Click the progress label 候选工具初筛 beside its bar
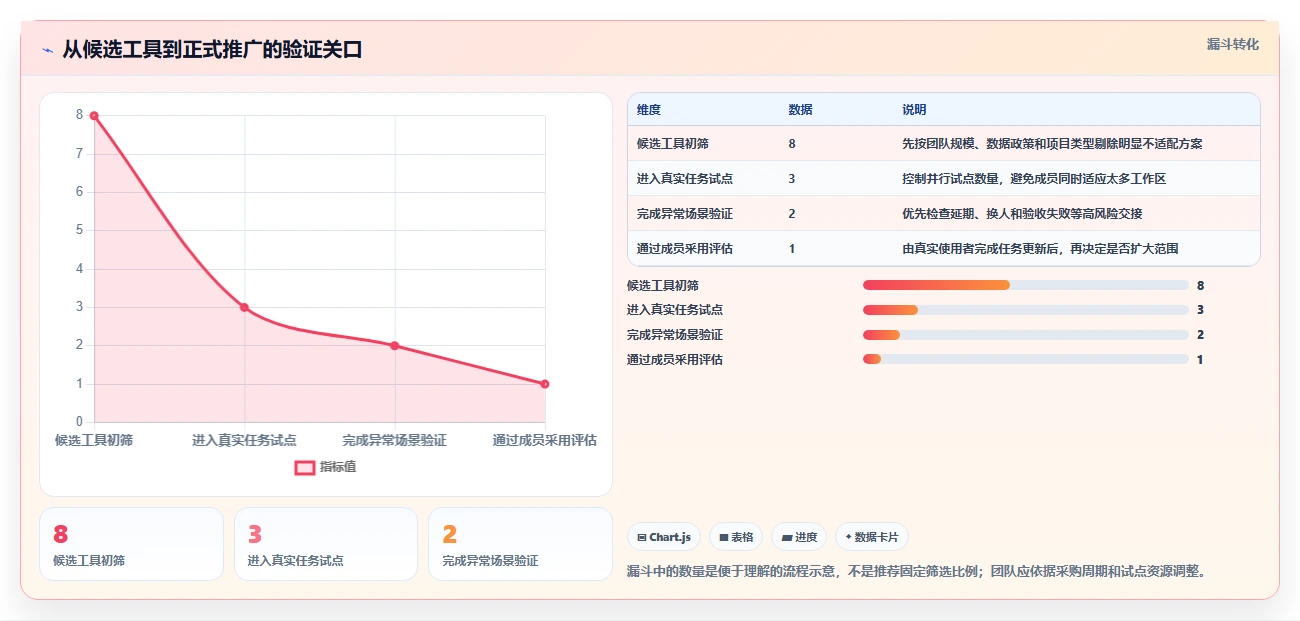 point(663,286)
